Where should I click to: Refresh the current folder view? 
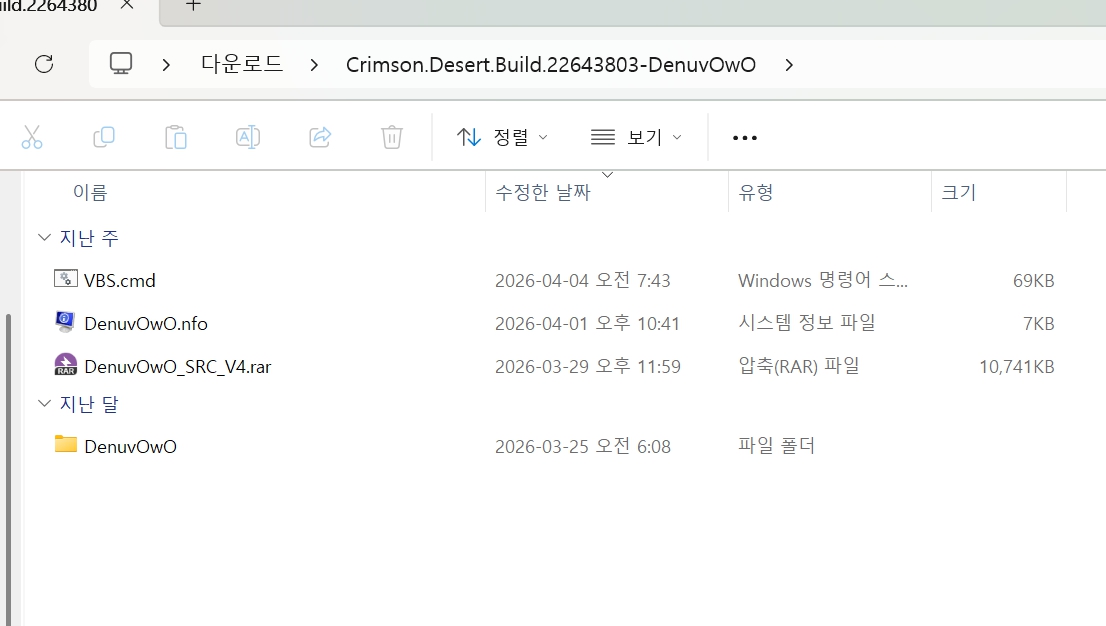44,65
